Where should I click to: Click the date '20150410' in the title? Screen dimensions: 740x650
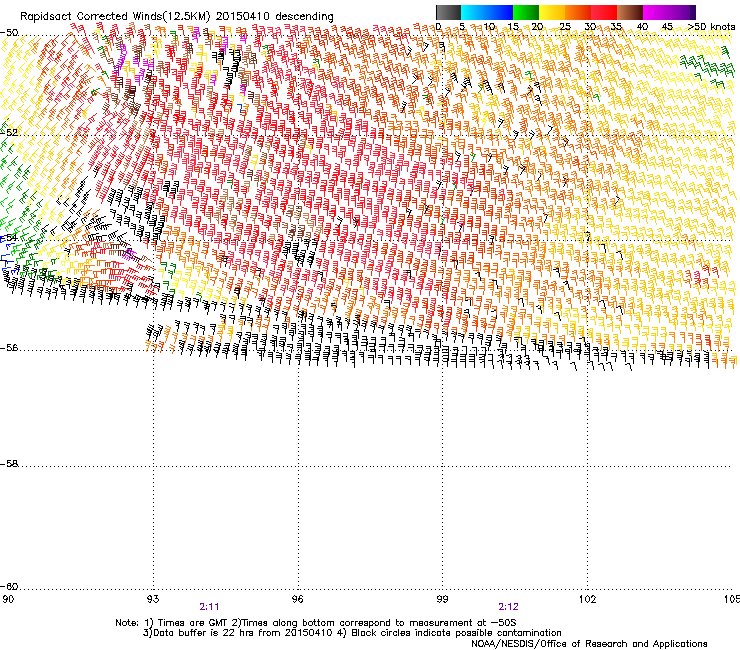coord(243,17)
